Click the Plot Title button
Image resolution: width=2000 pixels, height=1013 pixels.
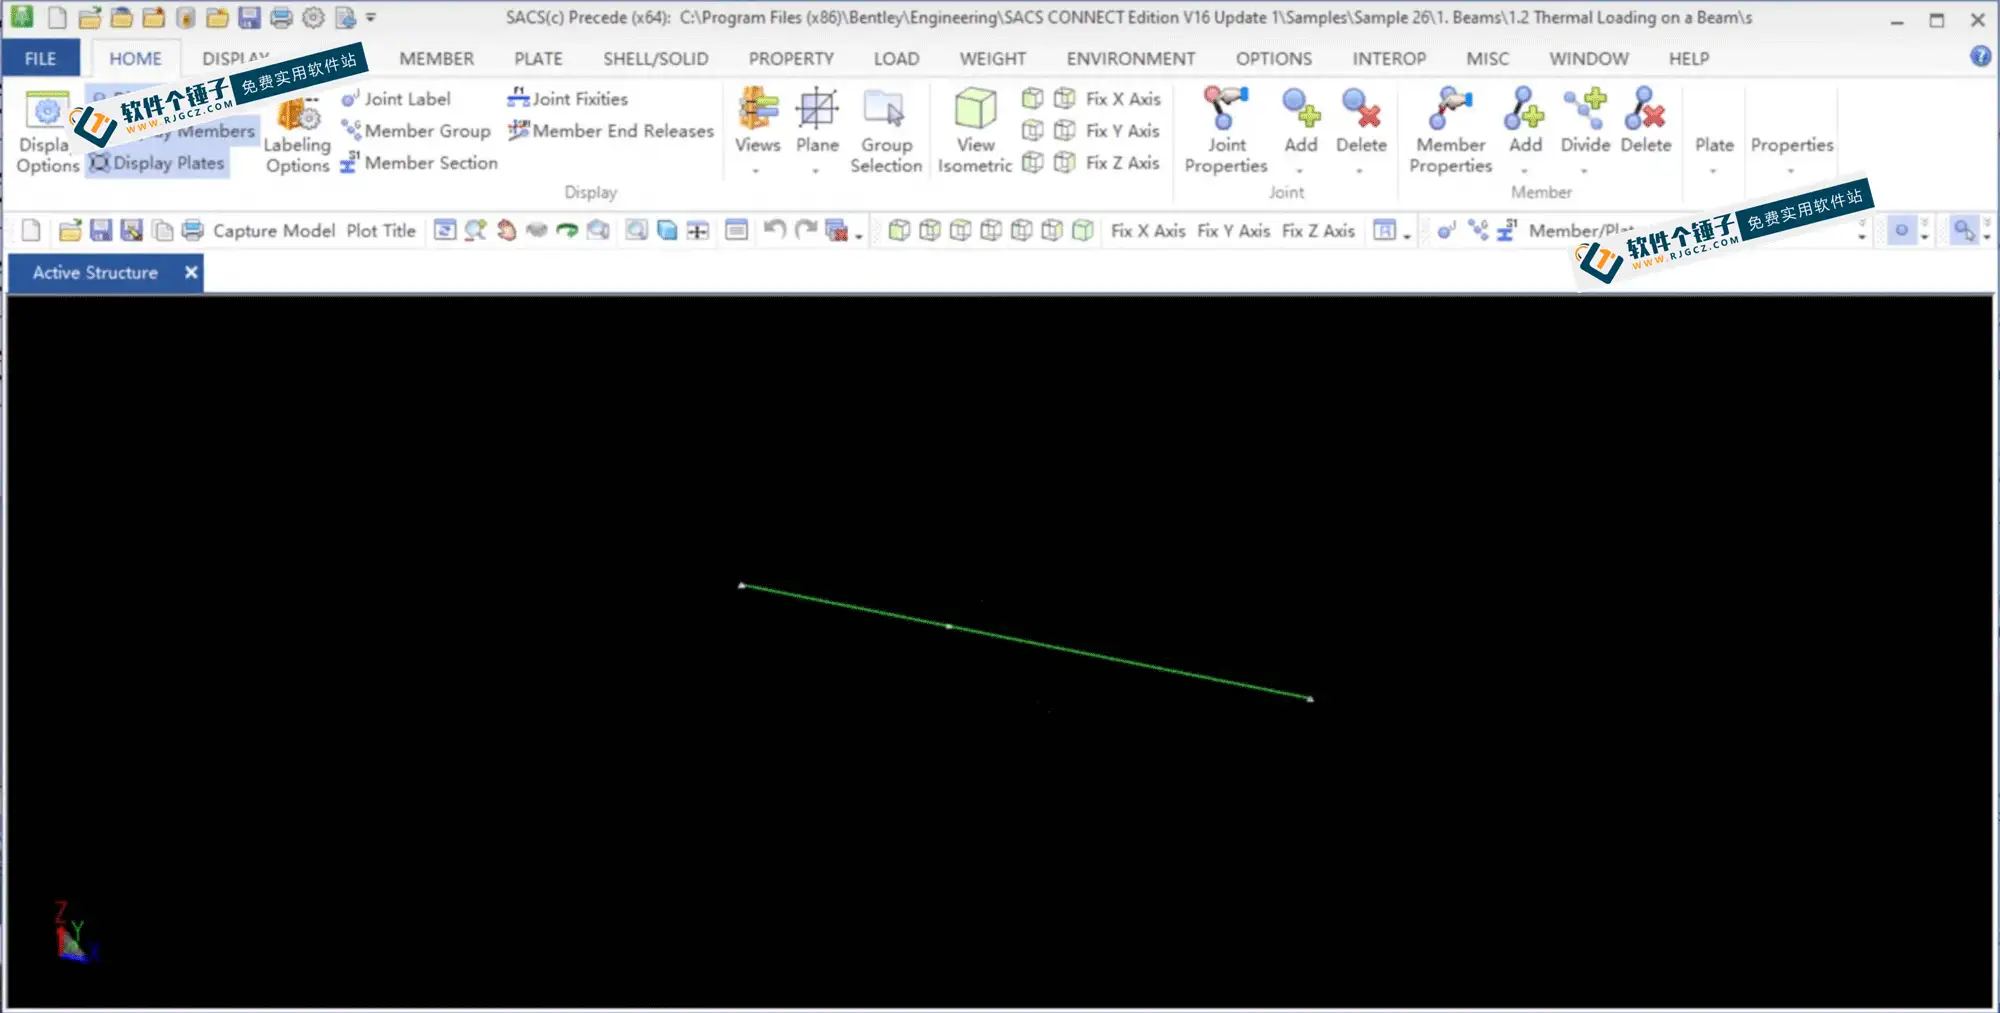click(x=381, y=231)
